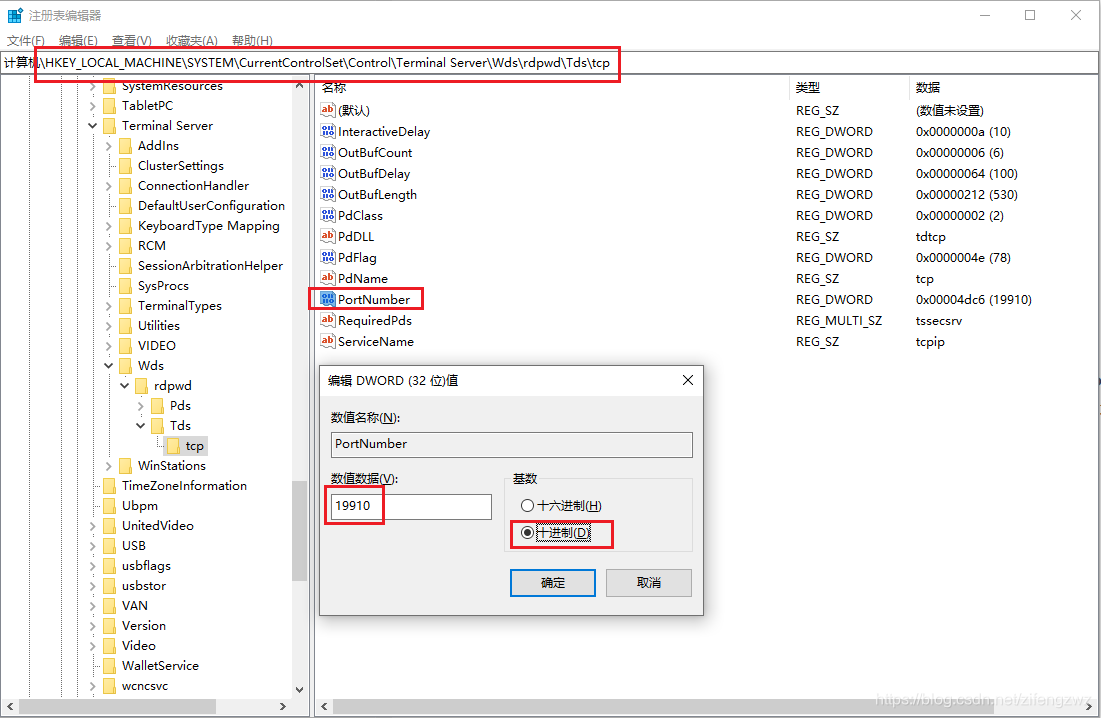Click the WalletService folder icon
Screen dimensions: 1101x718
click(x=110, y=666)
